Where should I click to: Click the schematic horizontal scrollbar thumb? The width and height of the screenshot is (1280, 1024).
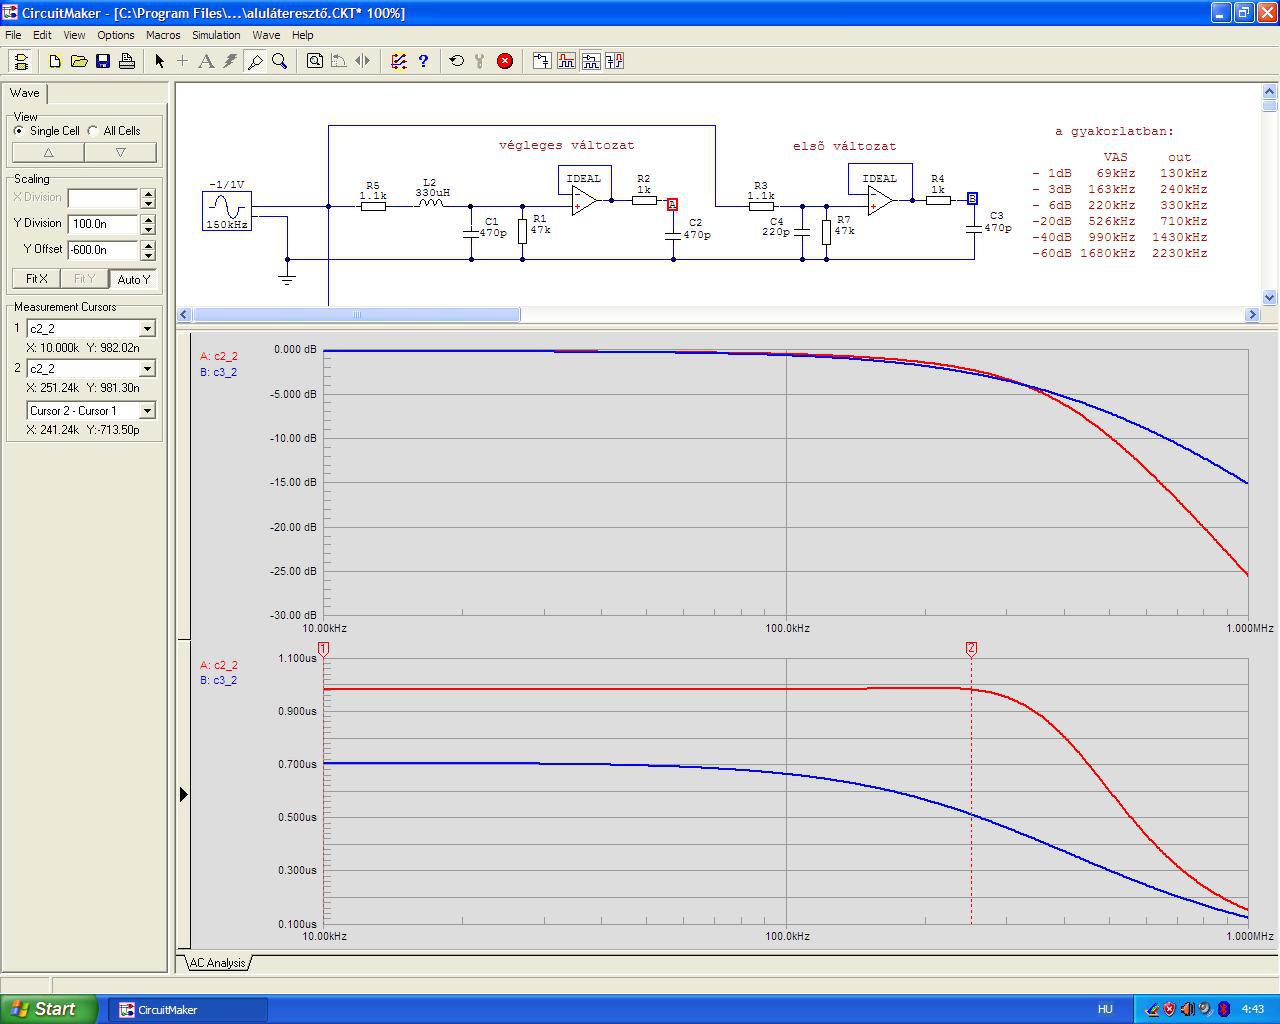pos(356,315)
